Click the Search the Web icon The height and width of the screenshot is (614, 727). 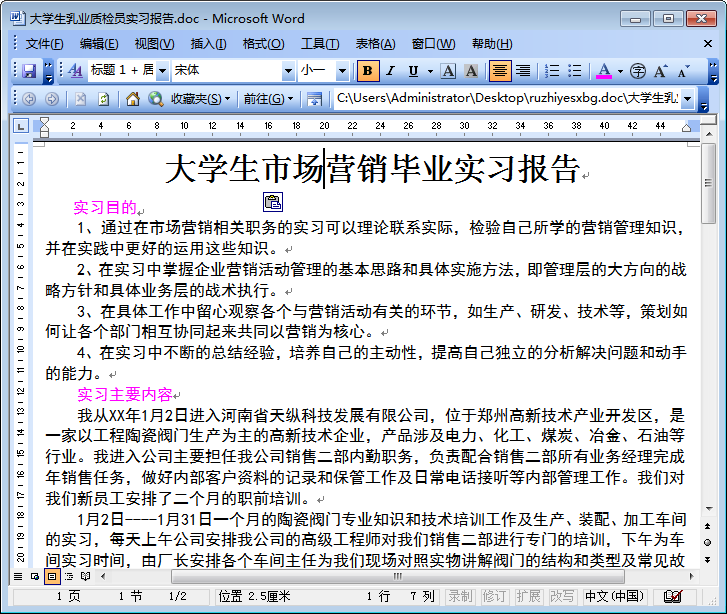pyautogui.click(x=156, y=99)
